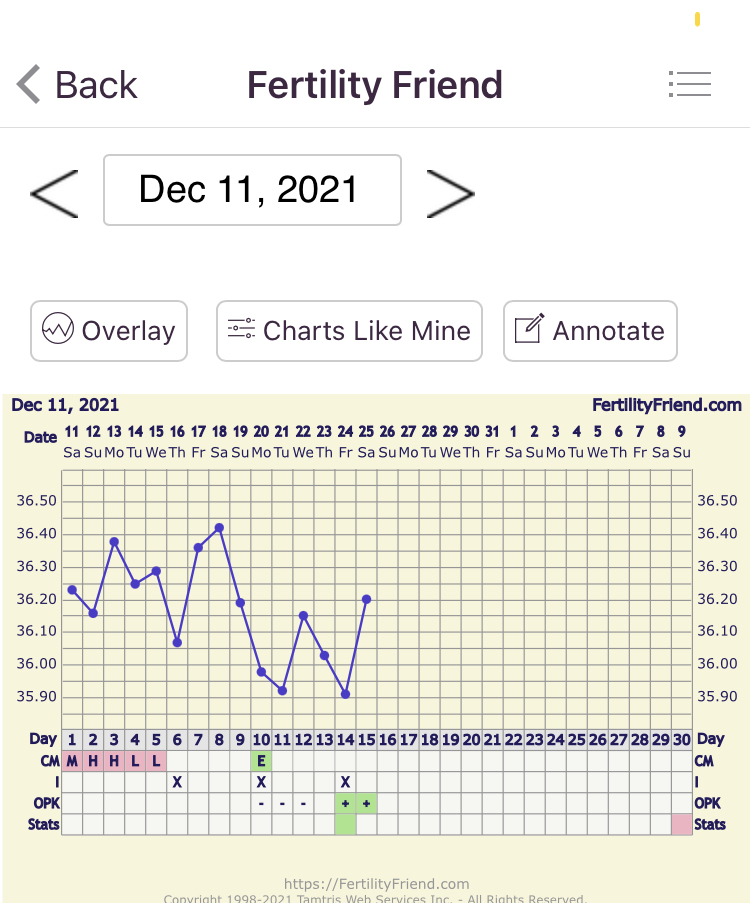The image size is (750, 903).
Task: Tap the intercourse X mark on day 6
Action: 177,782
